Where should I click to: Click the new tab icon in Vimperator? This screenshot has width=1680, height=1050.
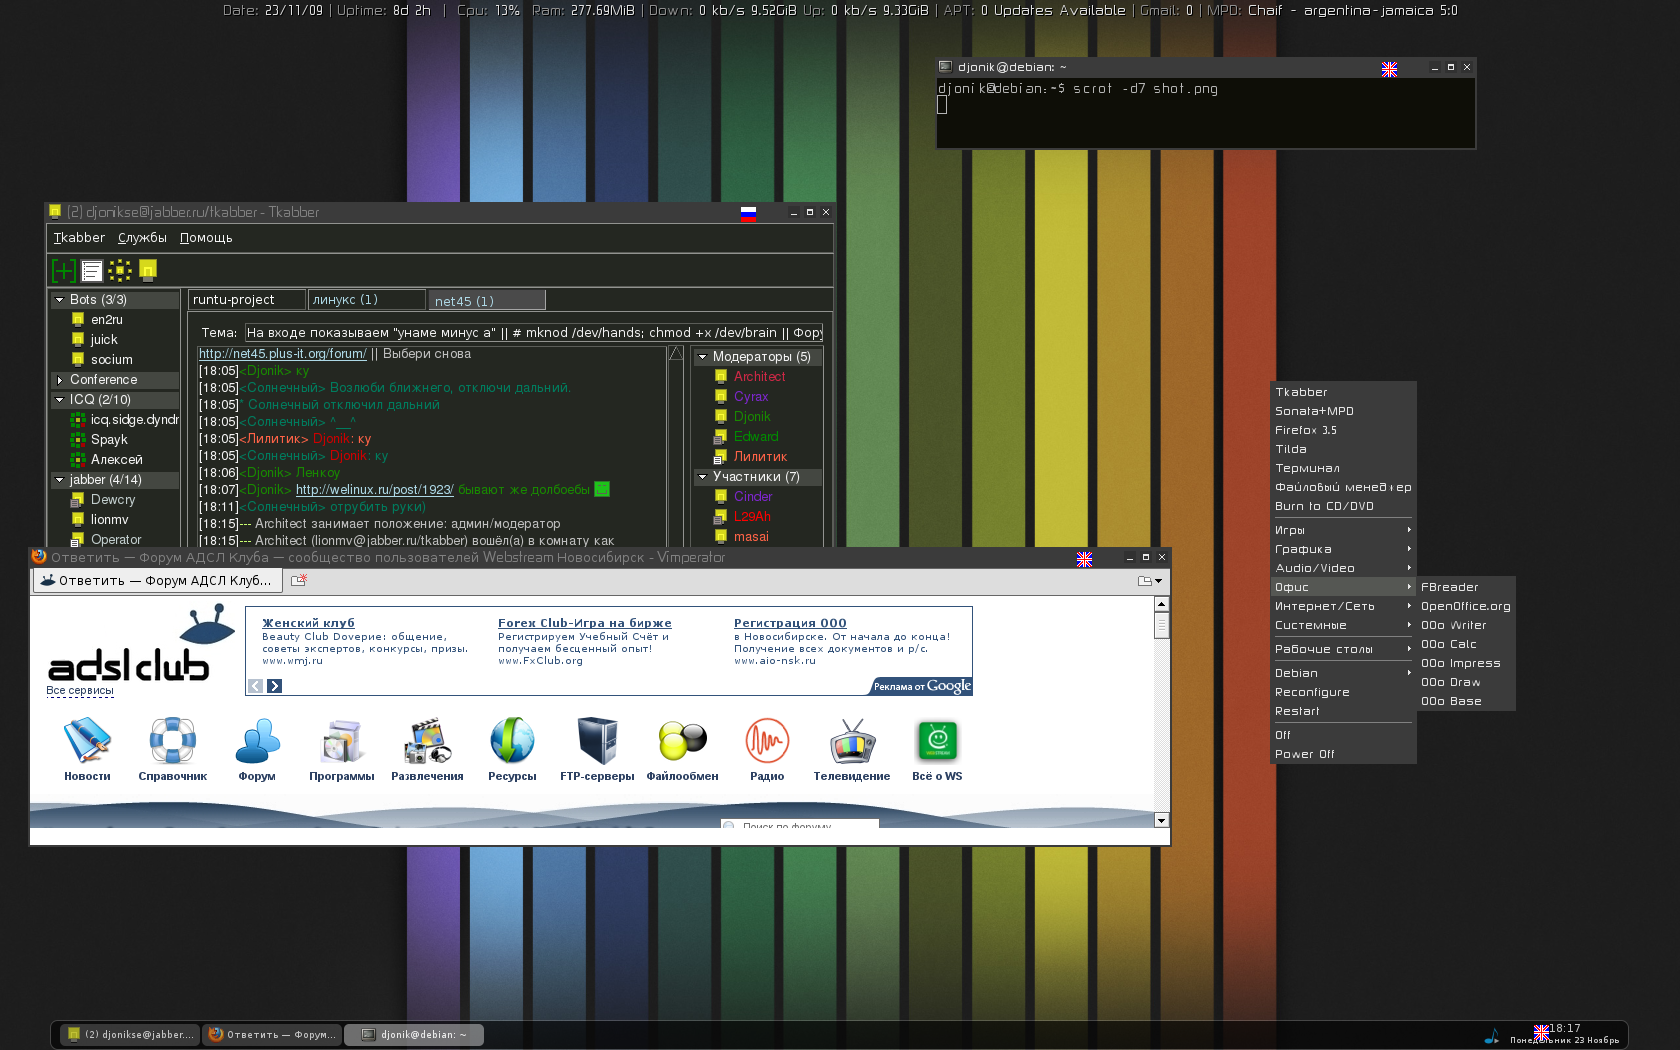coord(298,580)
